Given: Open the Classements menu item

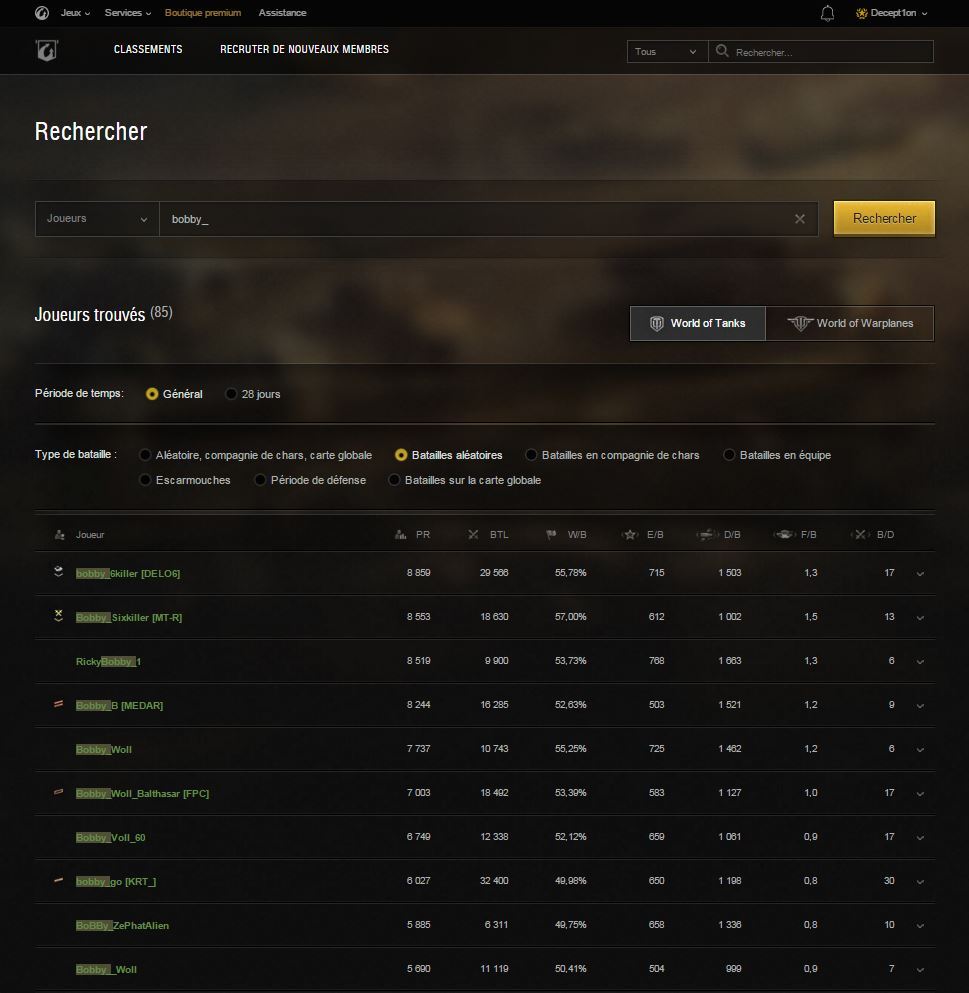Looking at the screenshot, I should pyautogui.click(x=148, y=50).
